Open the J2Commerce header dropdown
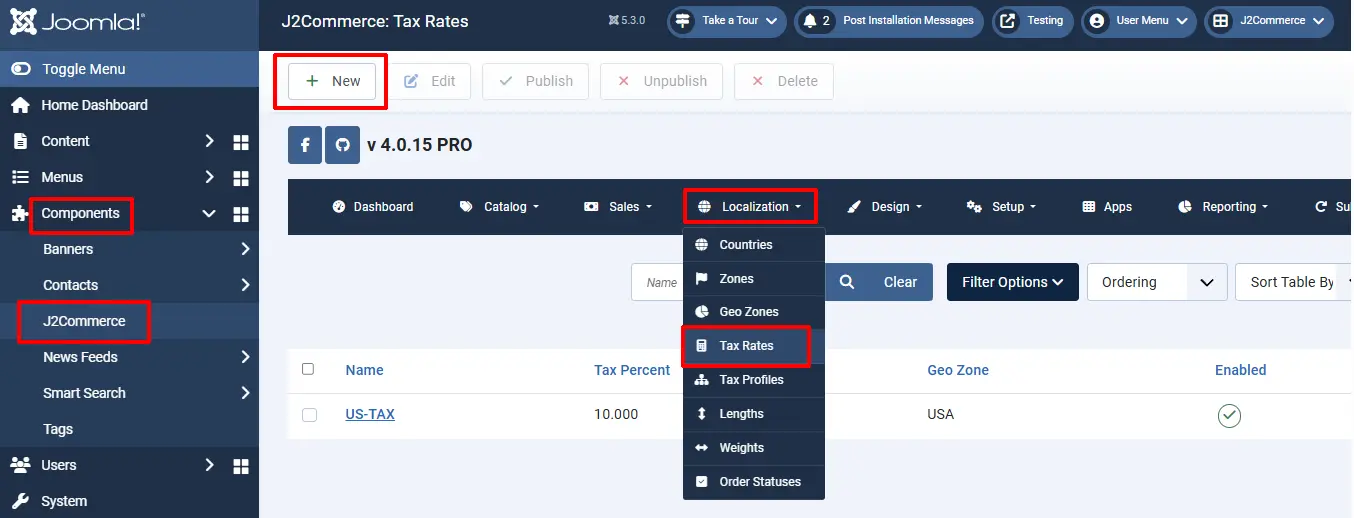 tap(1269, 21)
